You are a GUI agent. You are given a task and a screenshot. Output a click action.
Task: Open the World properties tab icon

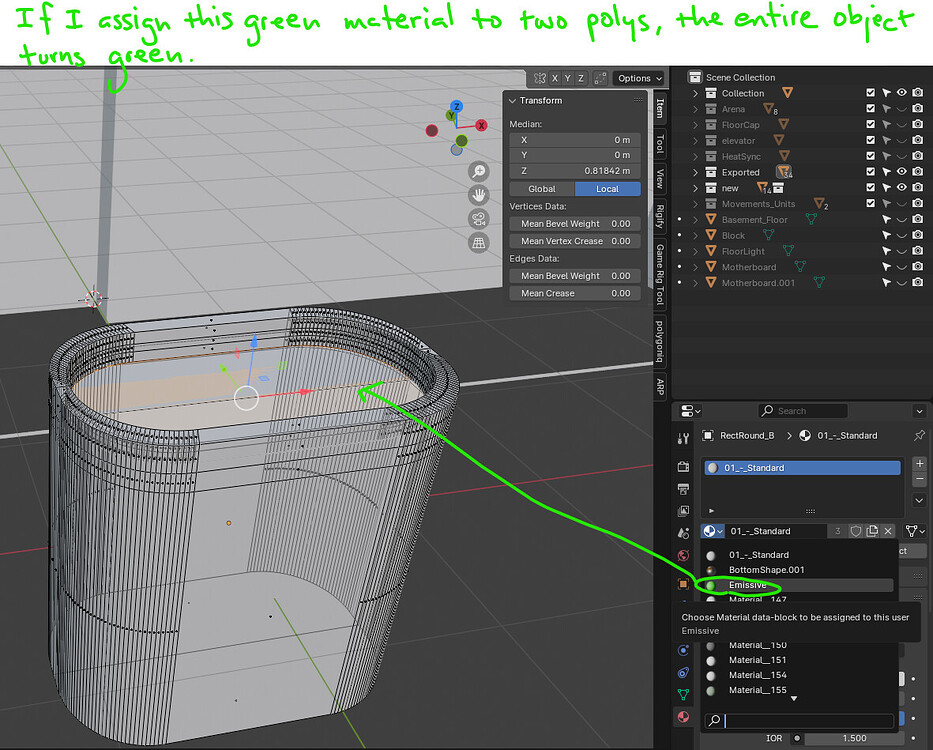click(683, 555)
